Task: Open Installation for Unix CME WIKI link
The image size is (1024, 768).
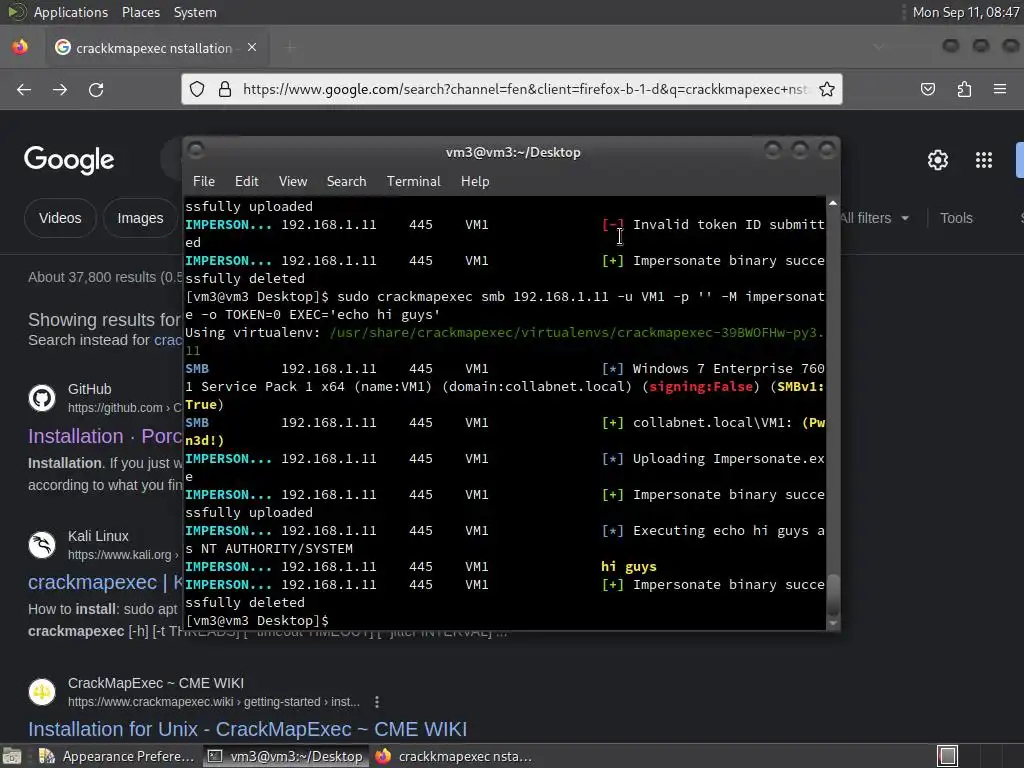Action: tap(248, 729)
